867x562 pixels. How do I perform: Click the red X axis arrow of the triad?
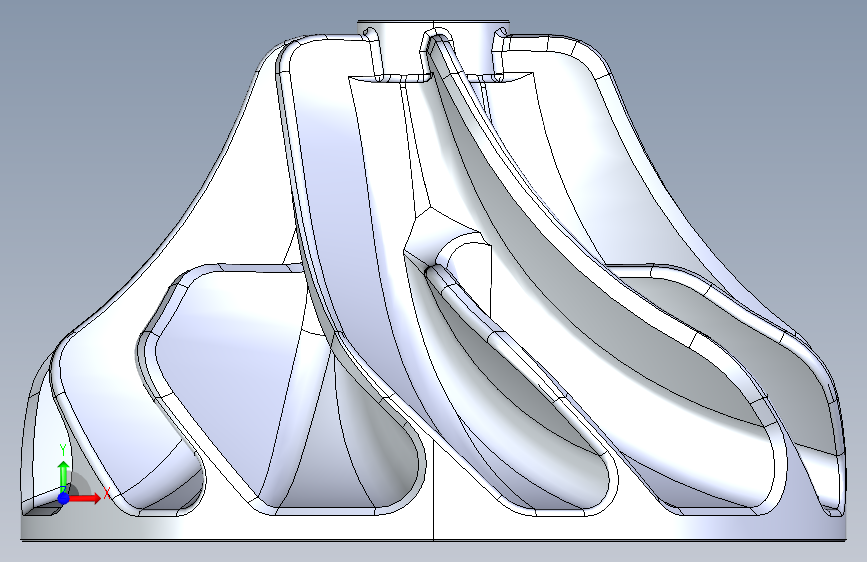[85, 498]
